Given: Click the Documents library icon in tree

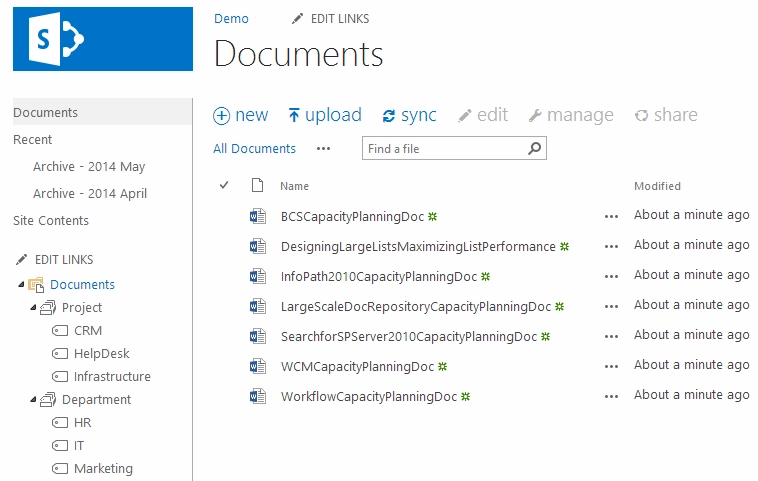Looking at the screenshot, I should (x=37, y=285).
